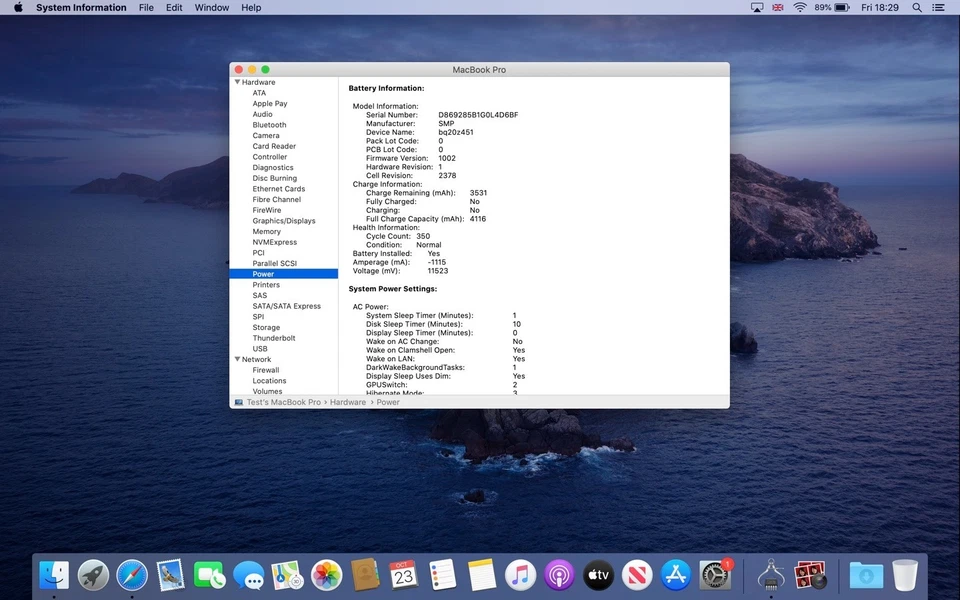Click Power breadcrumb in path bar
This screenshot has height=600, width=960.
pyautogui.click(x=388, y=402)
